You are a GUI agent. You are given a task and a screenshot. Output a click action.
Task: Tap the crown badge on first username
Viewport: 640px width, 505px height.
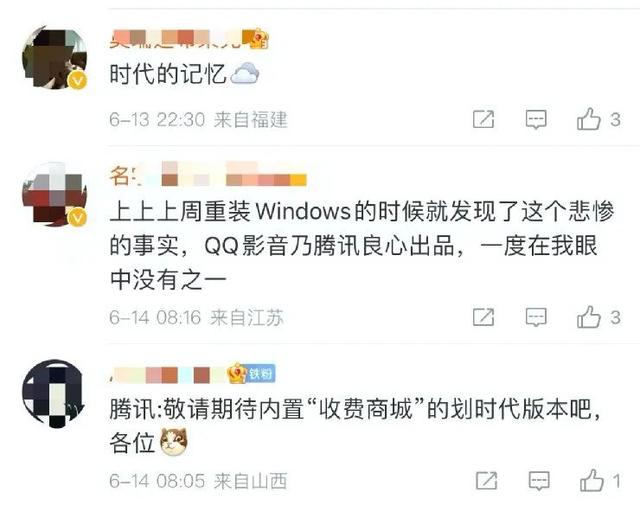(x=256, y=40)
